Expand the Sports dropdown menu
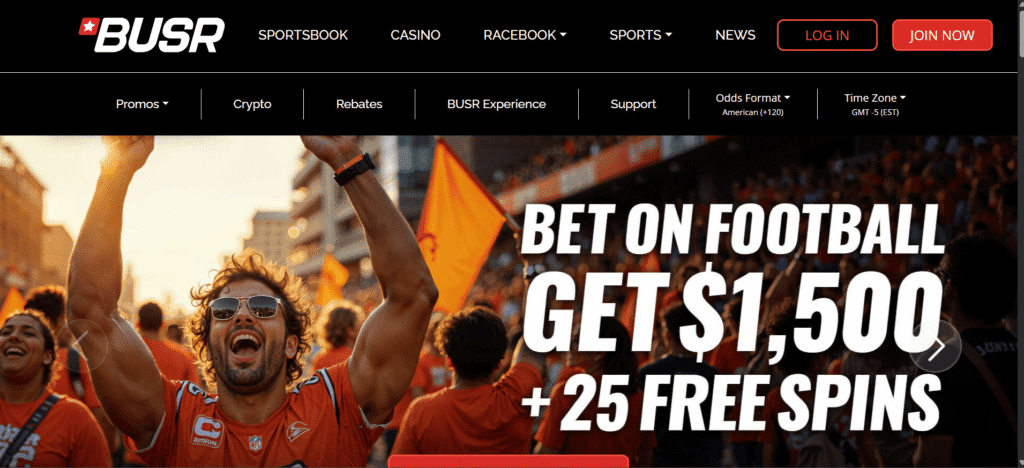The height and width of the screenshot is (468, 1024). (x=641, y=35)
